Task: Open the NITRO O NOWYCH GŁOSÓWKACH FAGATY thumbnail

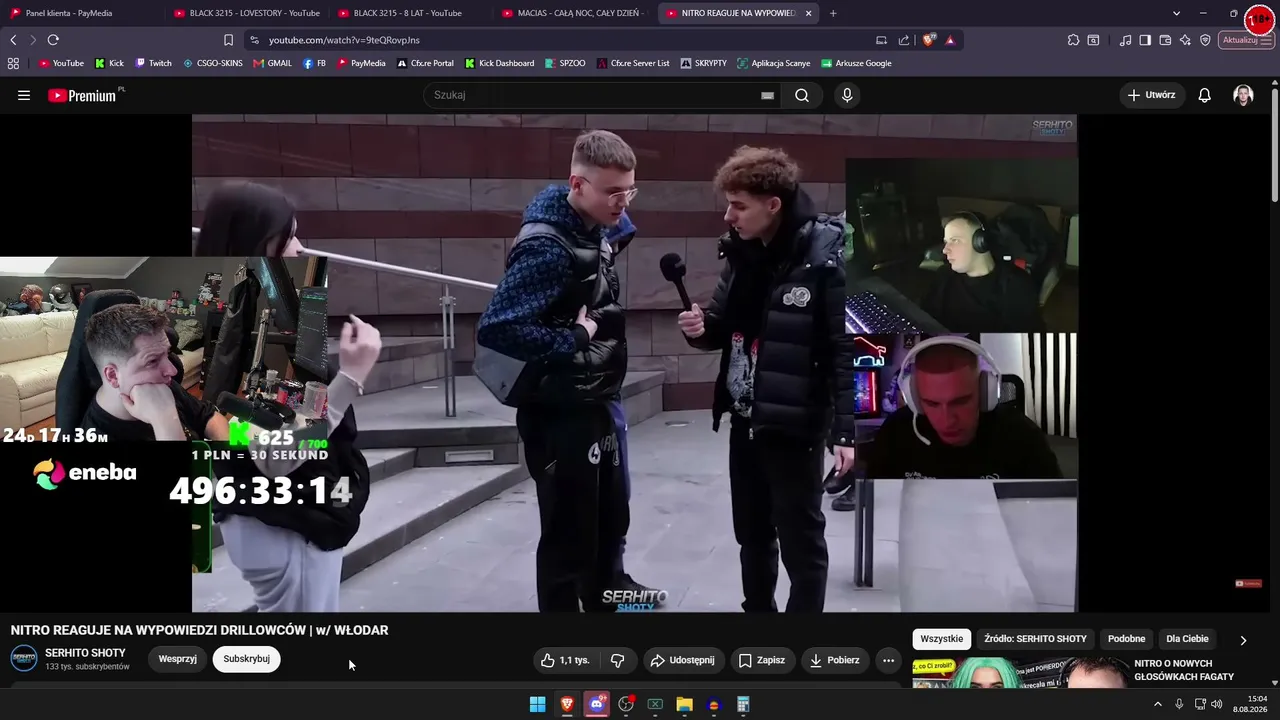Action: click(1020, 673)
